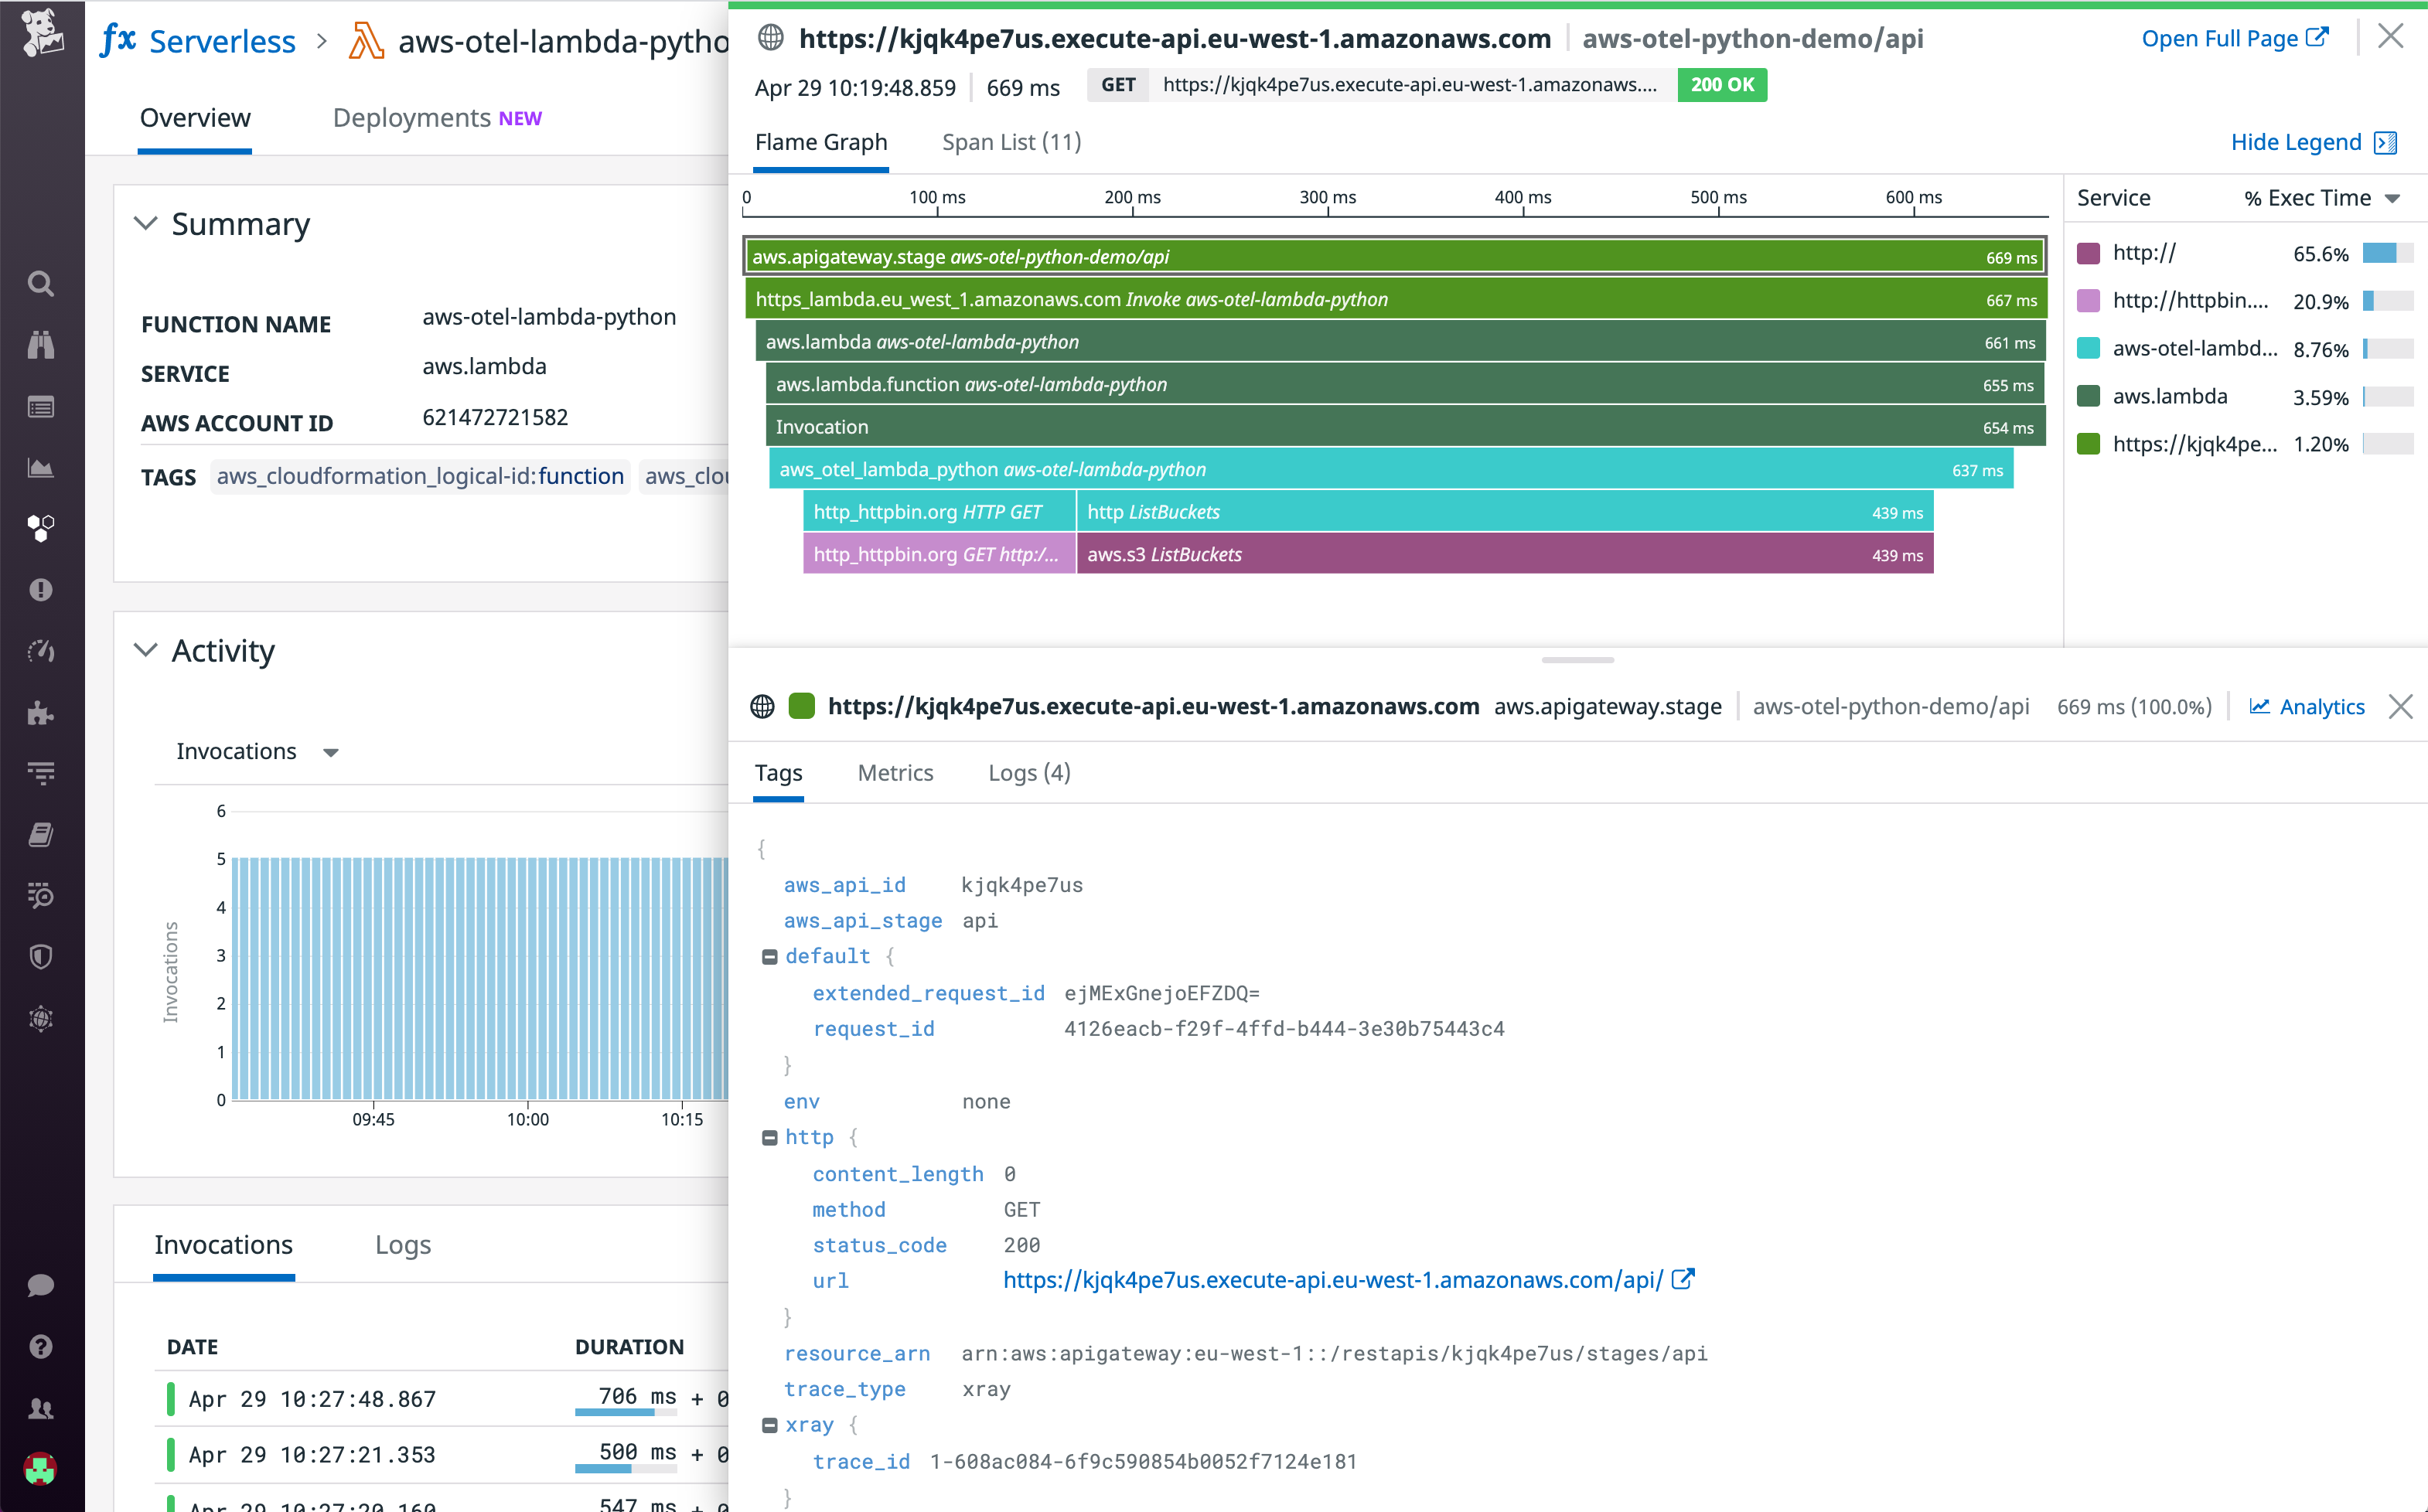Collapse the 'http' tag group toggle
Screen dimensions: 2428x1512
[x=769, y=1138]
